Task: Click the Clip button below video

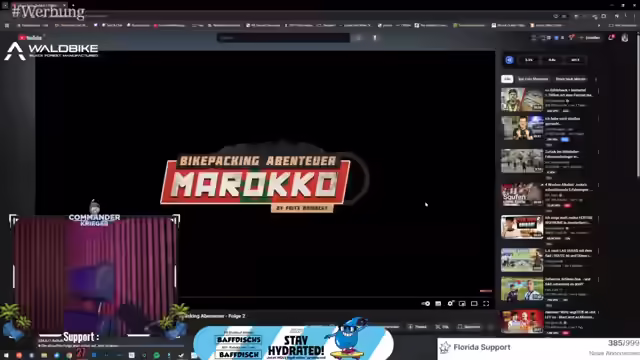Action: pos(442,327)
